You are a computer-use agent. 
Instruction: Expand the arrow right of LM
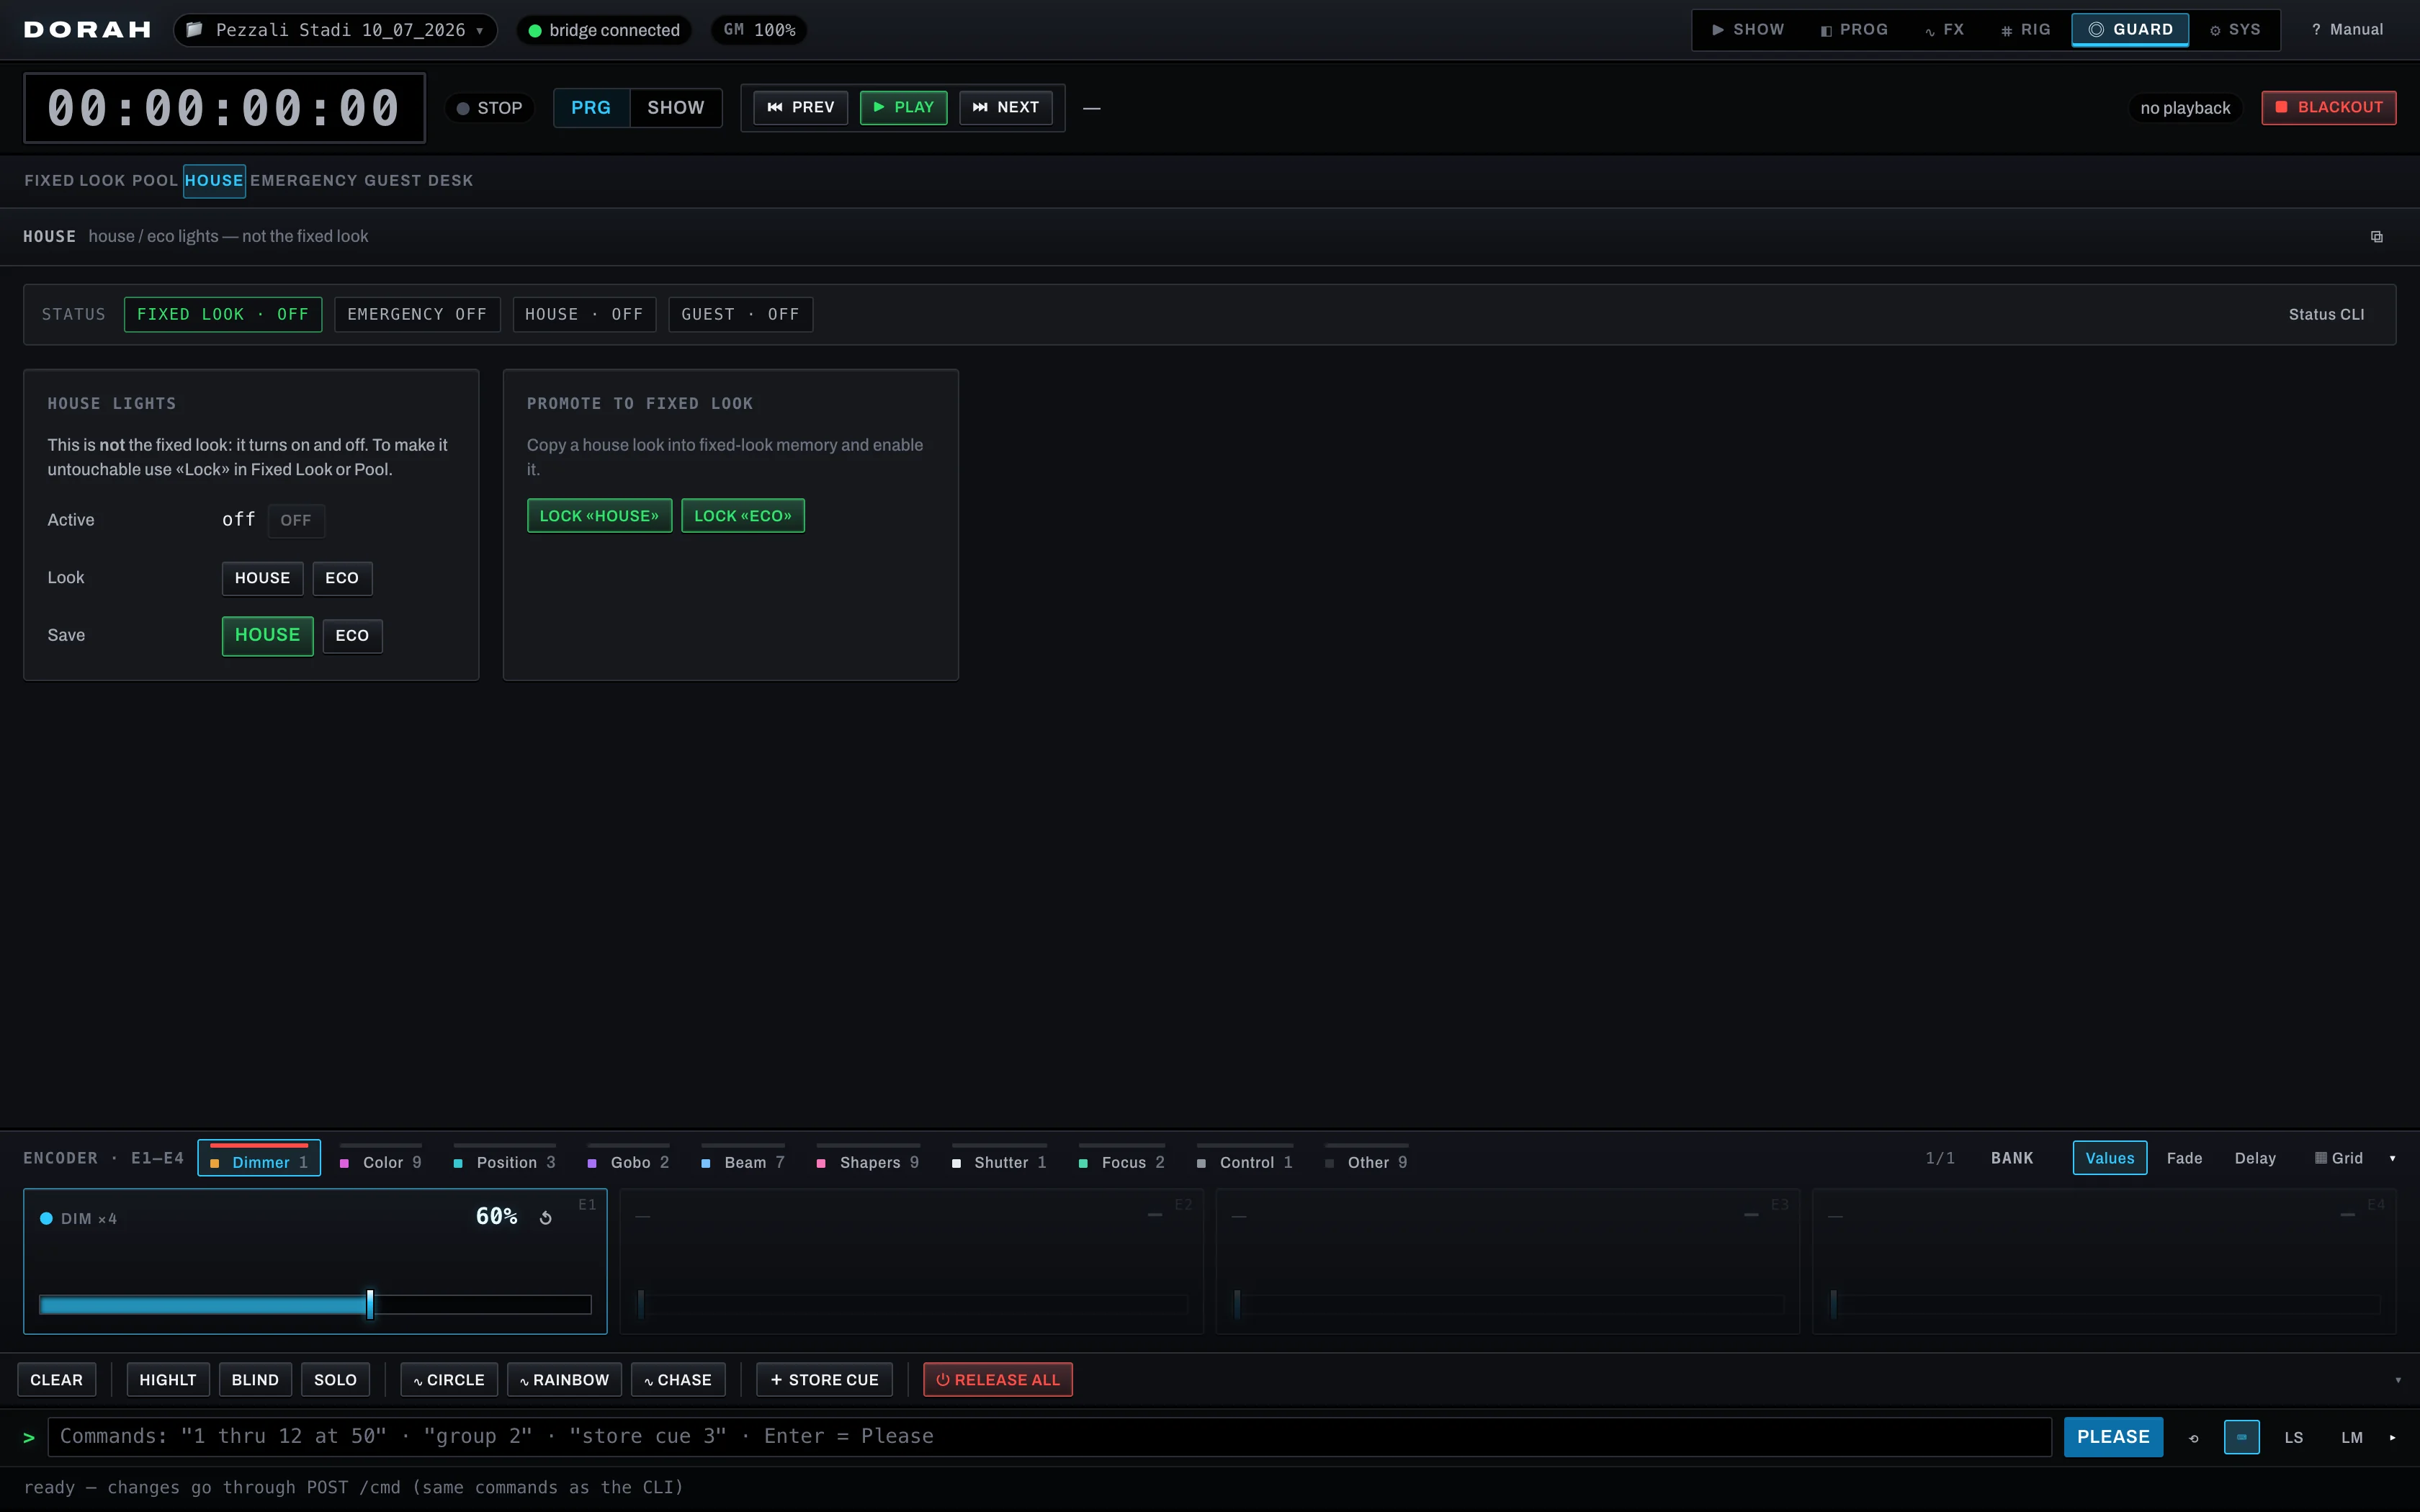coord(2392,1437)
